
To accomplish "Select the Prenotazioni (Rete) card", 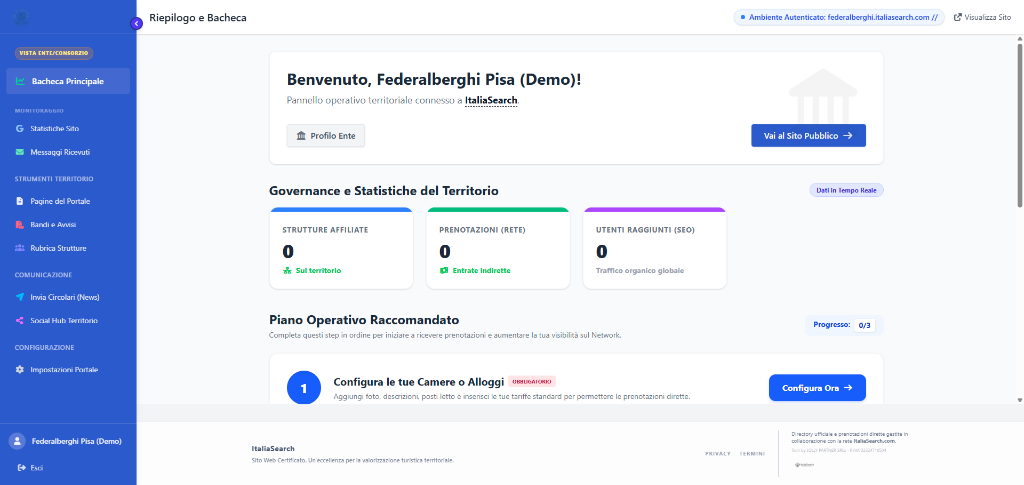I will pyautogui.click(x=498, y=248).
